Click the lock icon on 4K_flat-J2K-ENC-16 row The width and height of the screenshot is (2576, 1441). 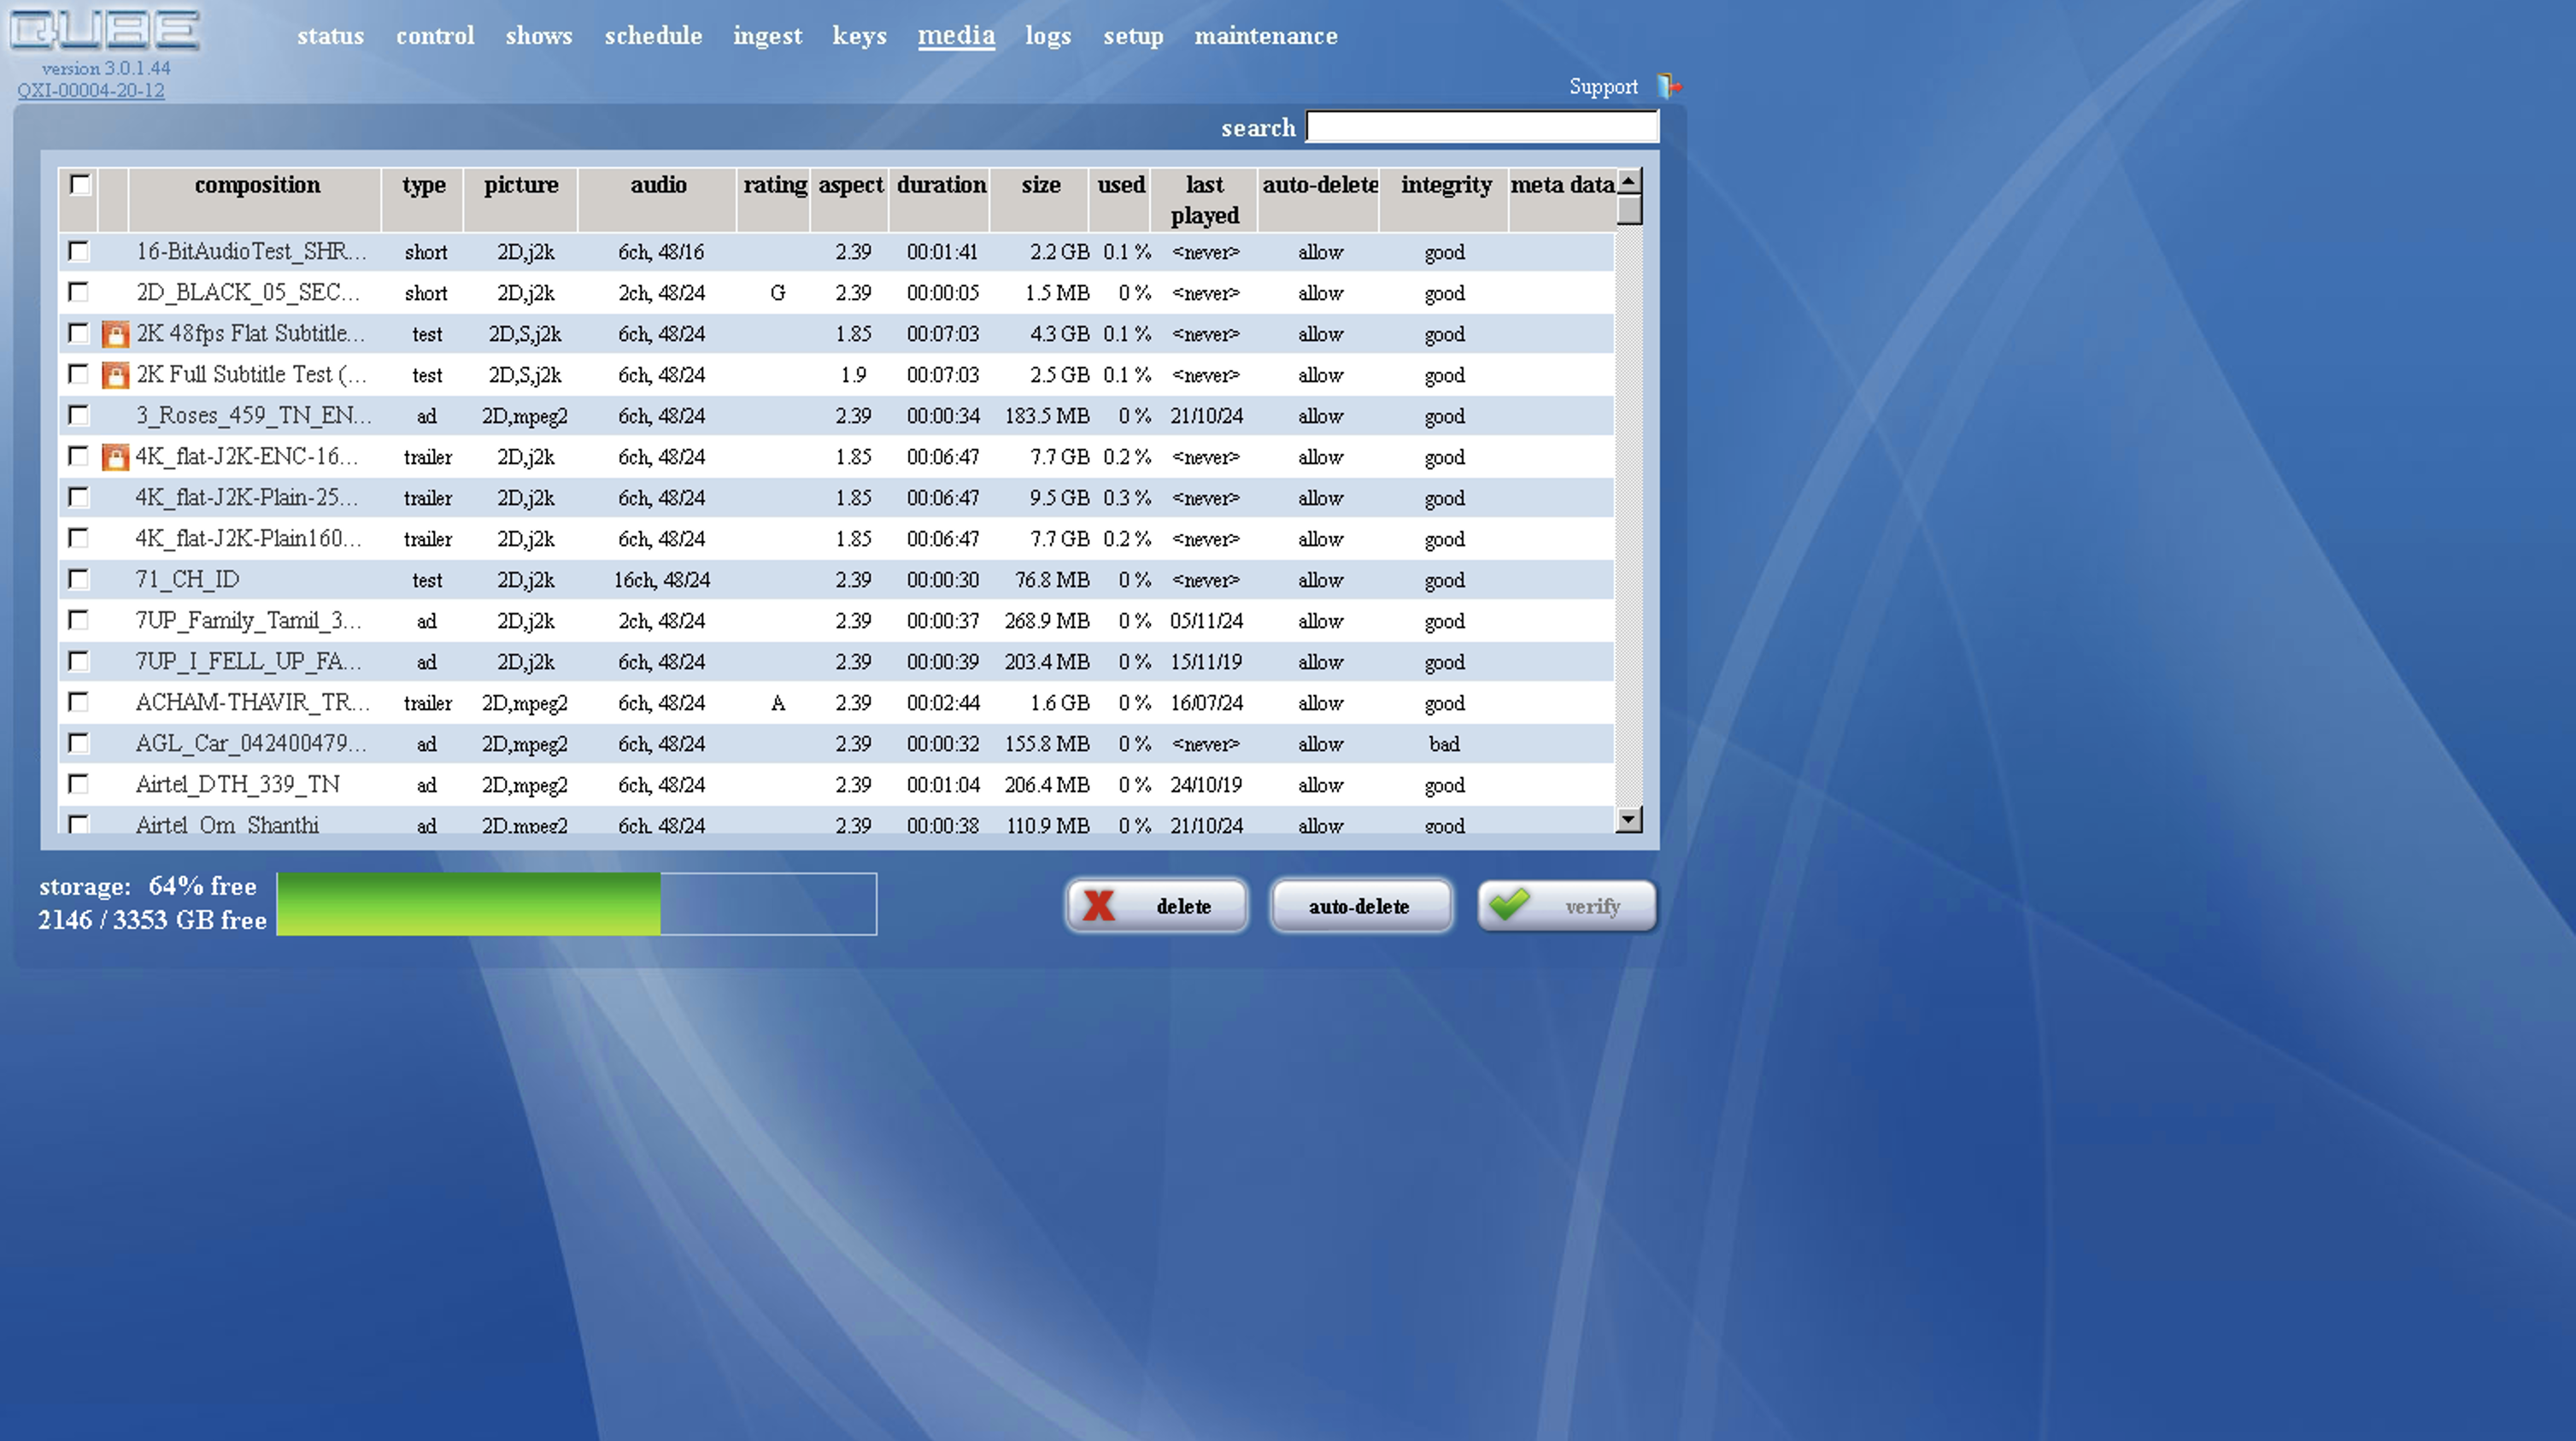tap(115, 457)
